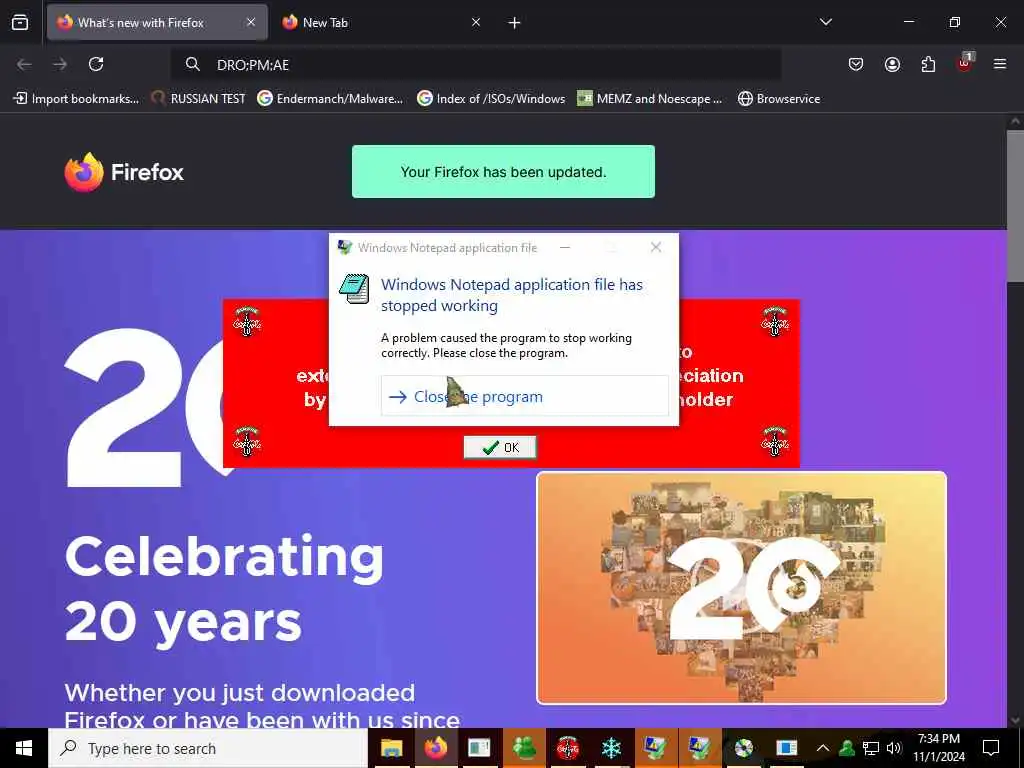Open a new tab with plus button
This screenshot has height=768, width=1024.
coord(515,23)
